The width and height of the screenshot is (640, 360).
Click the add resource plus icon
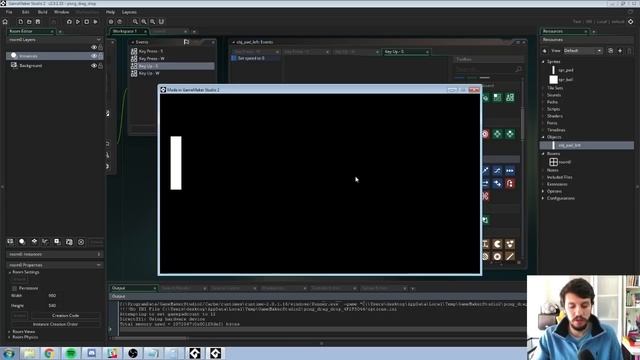click(620, 51)
